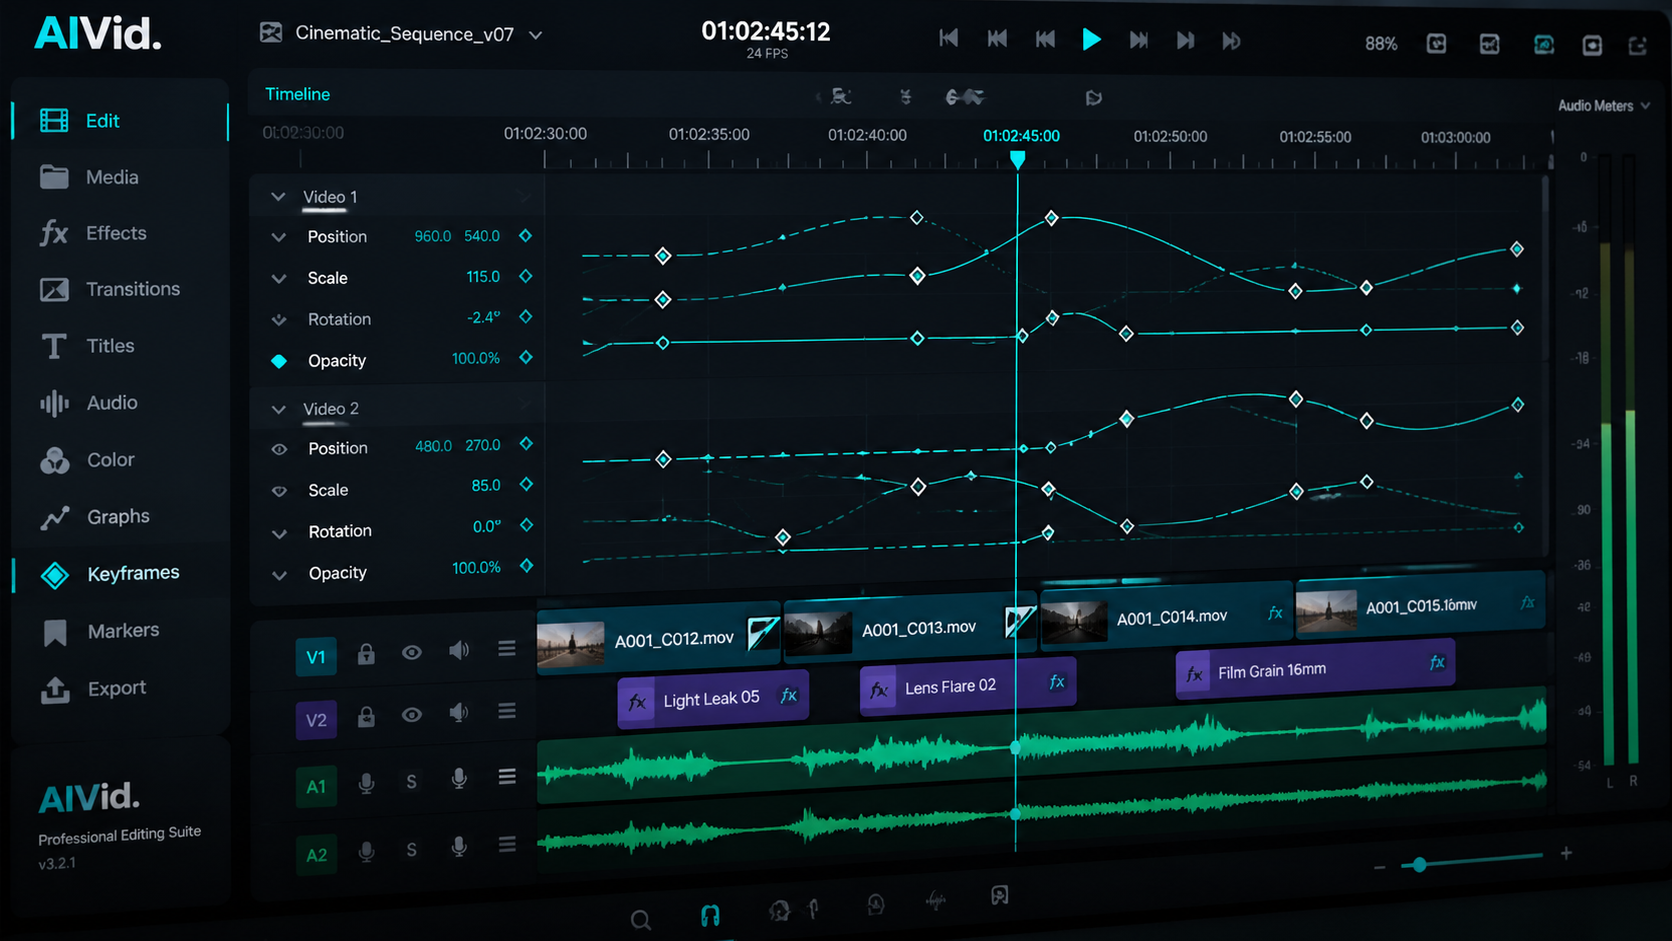This screenshot has height=941, width=1672.
Task: Solo the A2 audio track
Action: click(x=411, y=850)
